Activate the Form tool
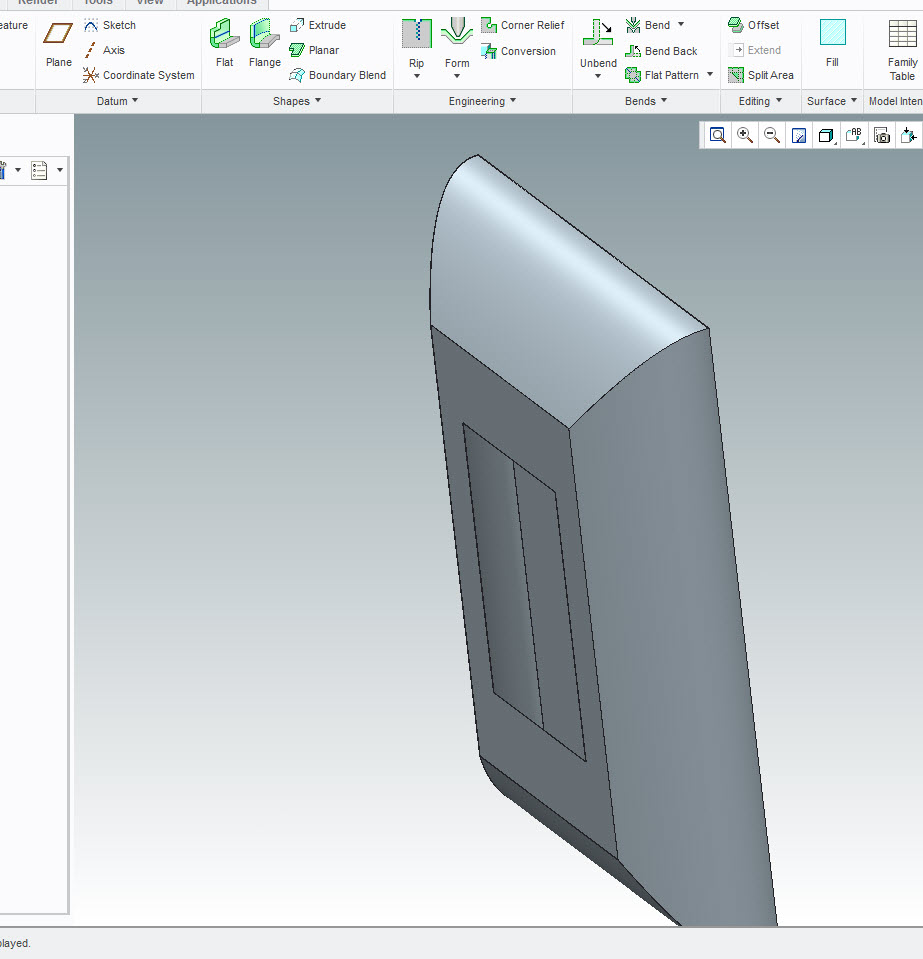Viewport: 923px width, 959px height. 457,42
